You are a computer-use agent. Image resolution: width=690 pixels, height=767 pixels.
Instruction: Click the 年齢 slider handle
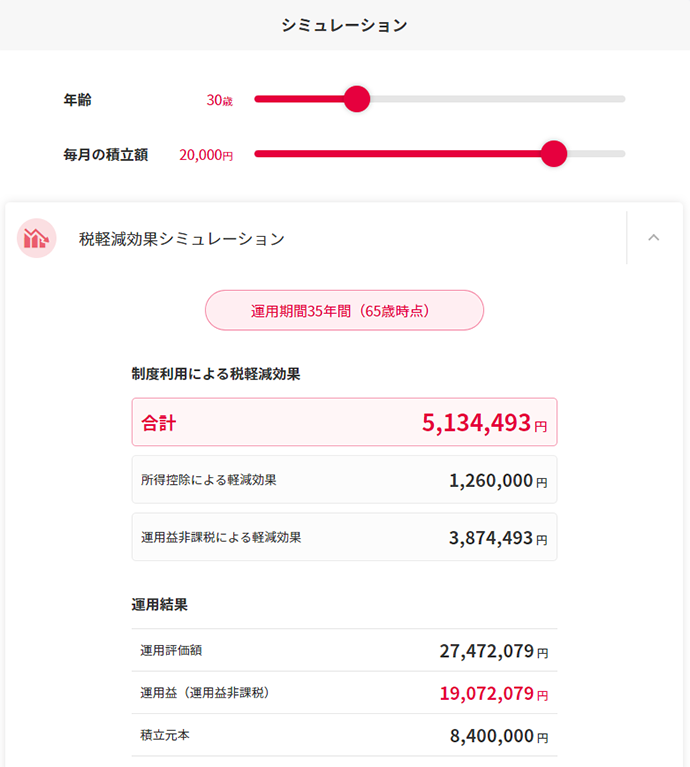pos(356,99)
